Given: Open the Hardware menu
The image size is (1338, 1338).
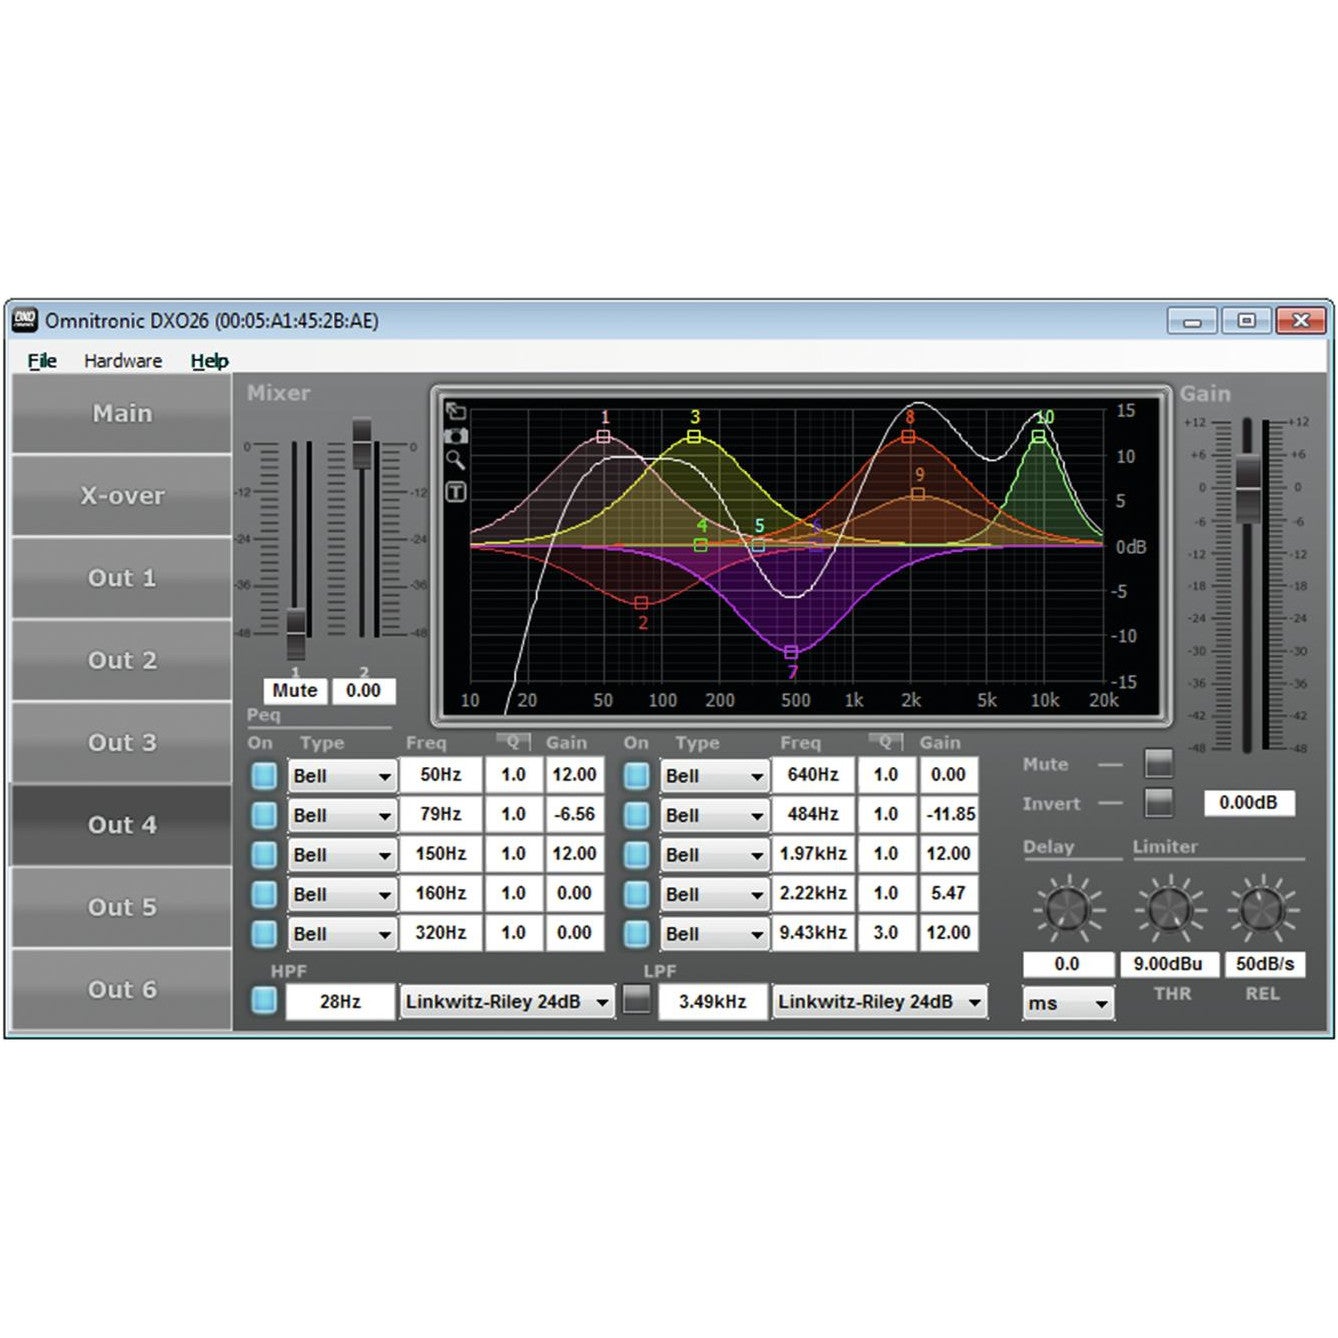Looking at the screenshot, I should (x=123, y=361).
